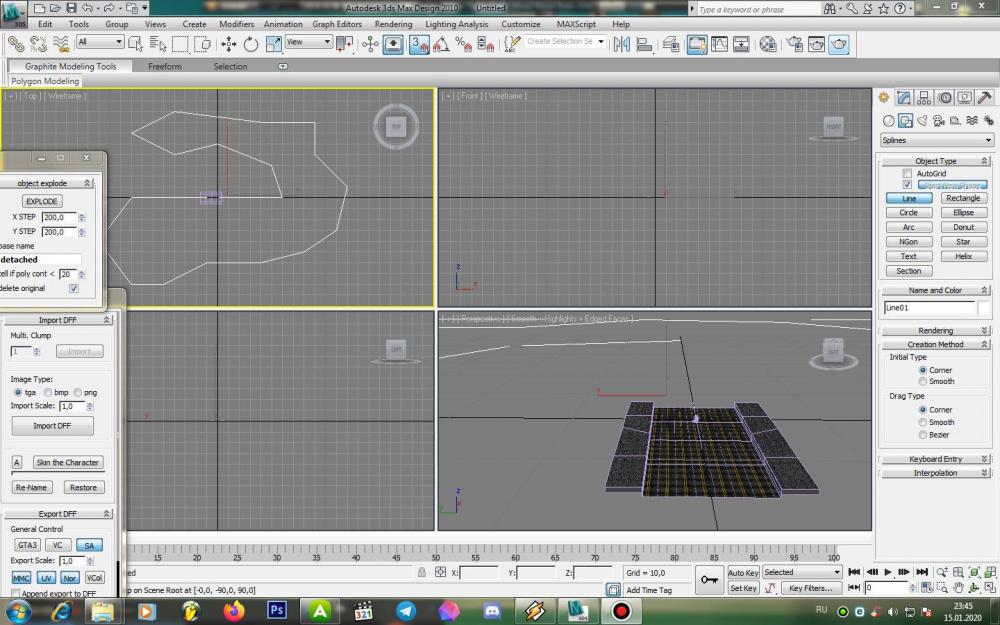Open the Curve Editor icon

[719, 44]
